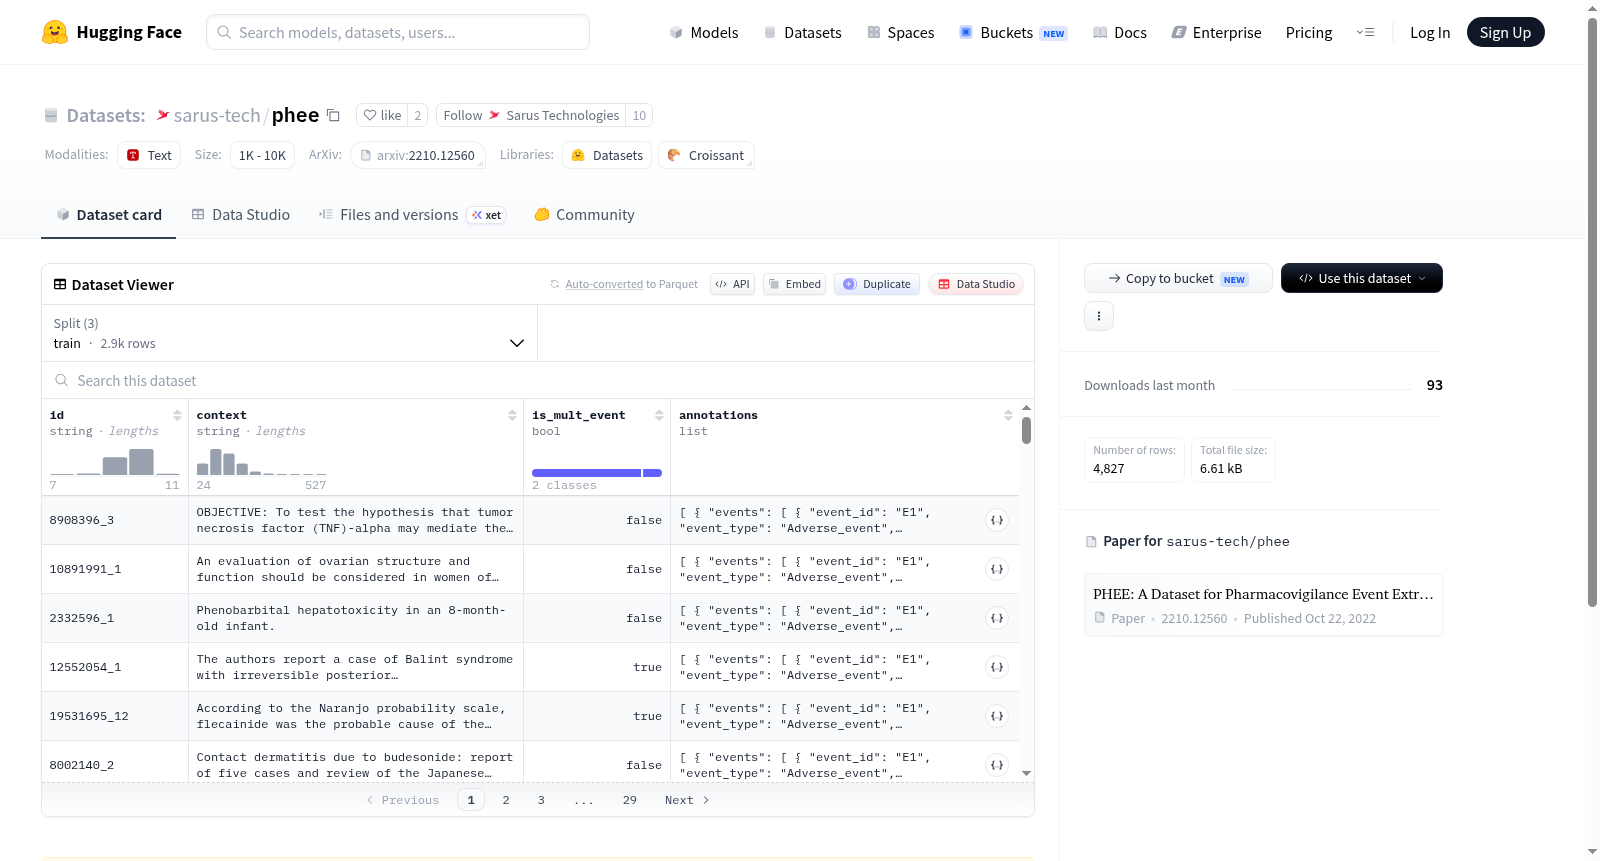Go to Models in top navigation

click(704, 33)
